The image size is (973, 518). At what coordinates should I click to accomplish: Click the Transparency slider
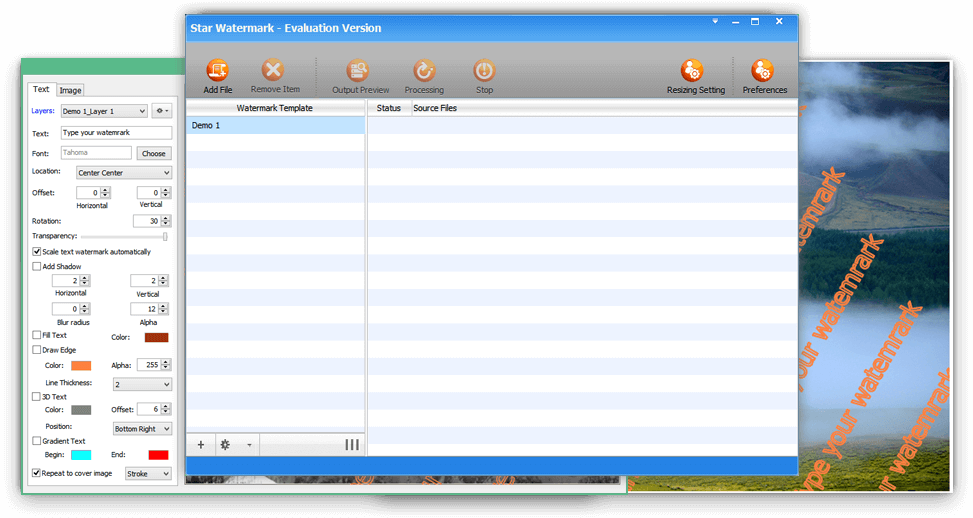click(124, 236)
